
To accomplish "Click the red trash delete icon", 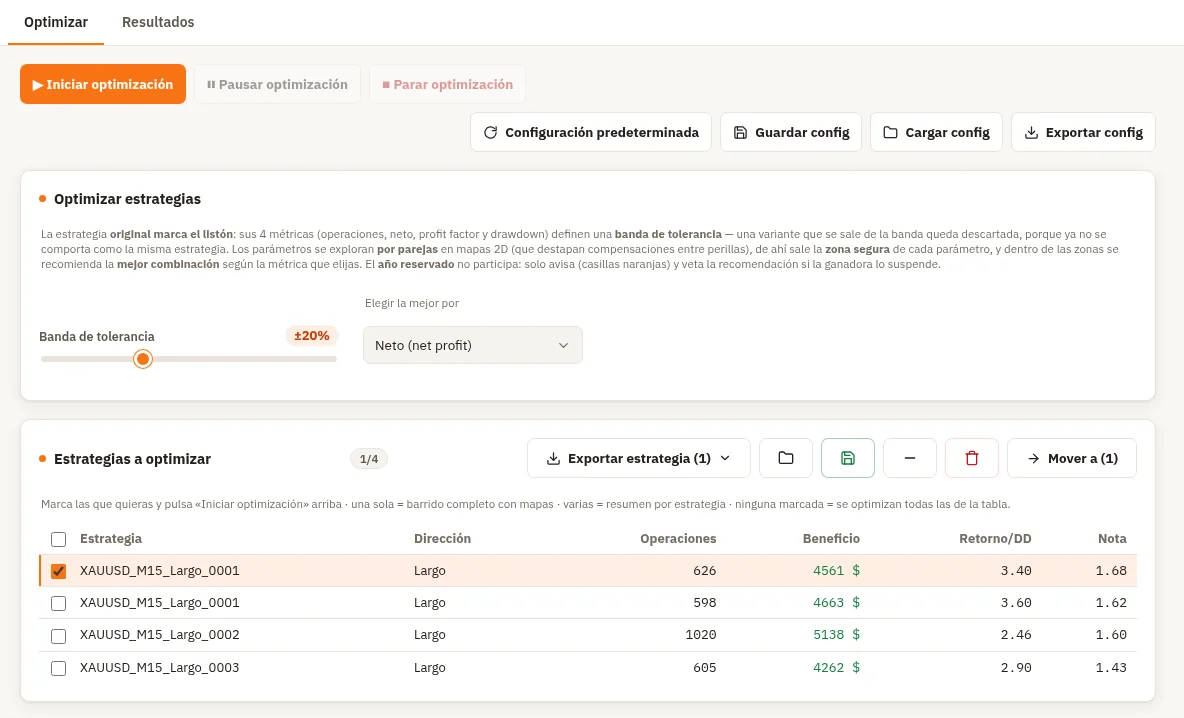I will [971, 458].
